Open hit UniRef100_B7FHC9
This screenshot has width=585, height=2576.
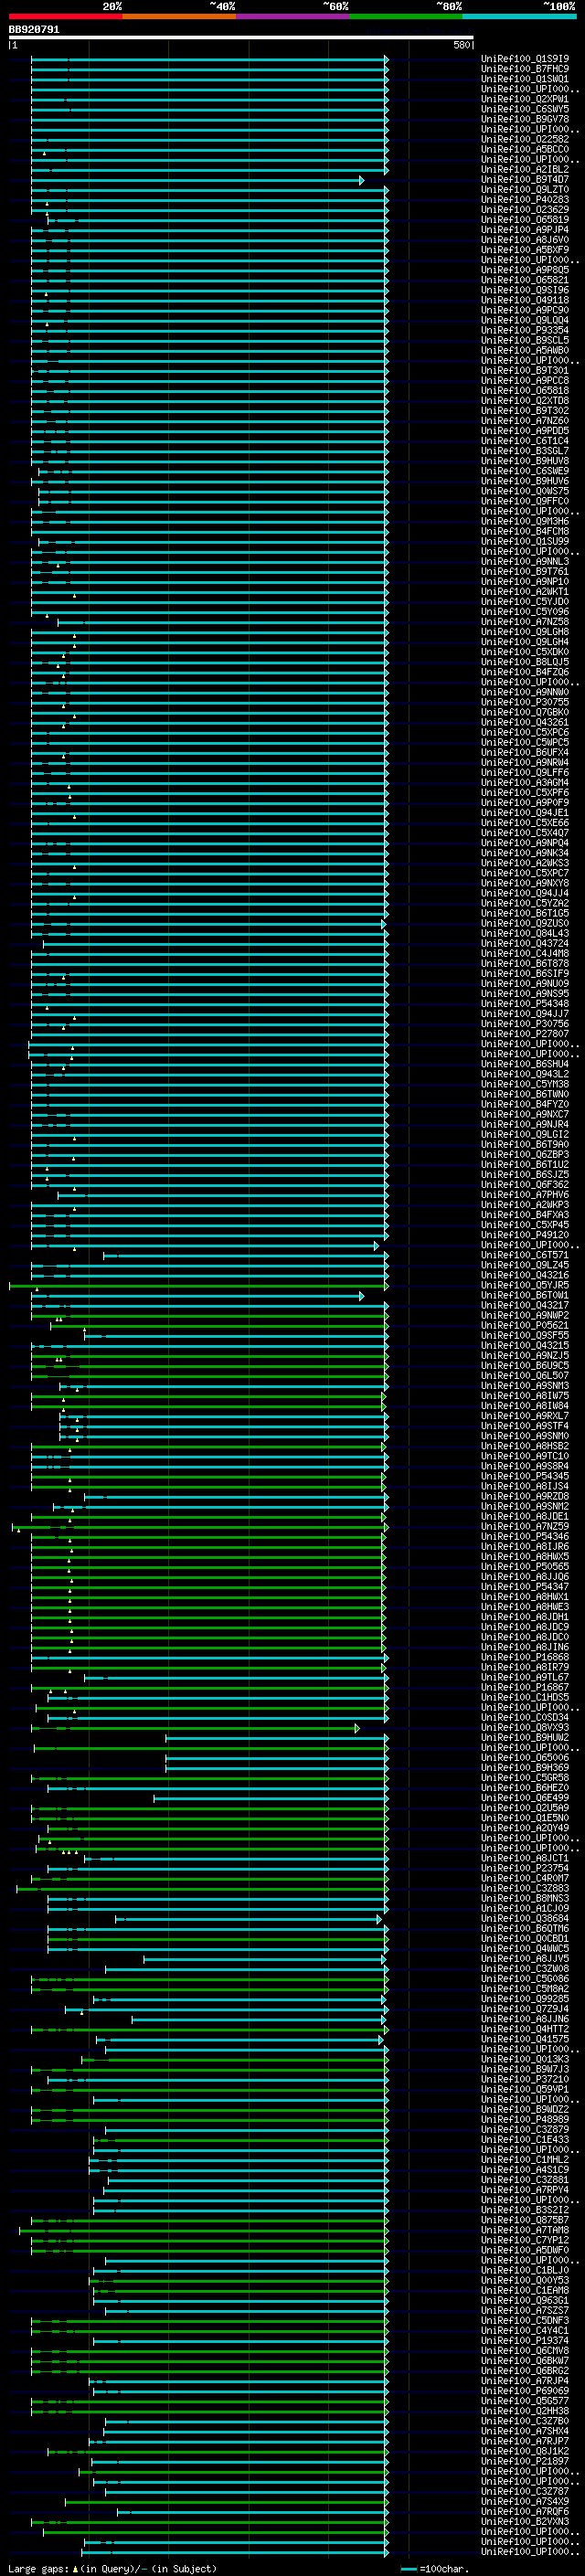(x=525, y=69)
